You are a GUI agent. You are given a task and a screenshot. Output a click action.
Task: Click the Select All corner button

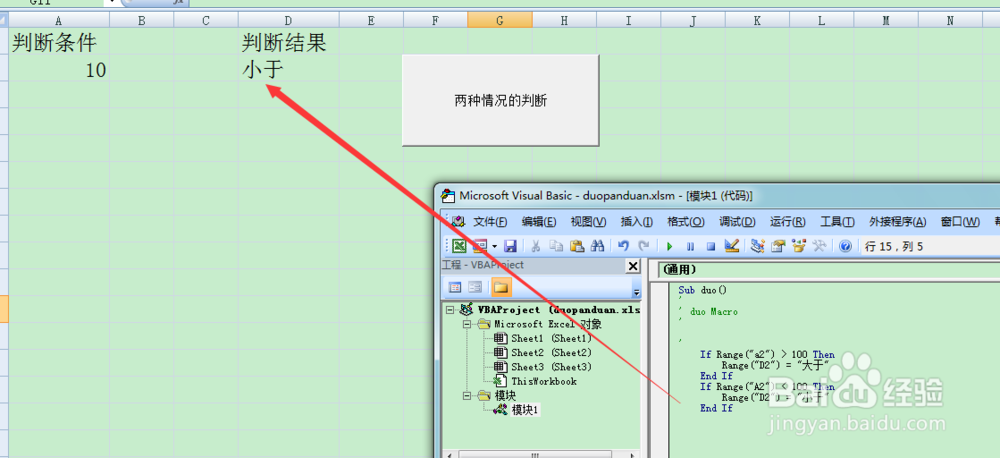[x=4, y=20]
